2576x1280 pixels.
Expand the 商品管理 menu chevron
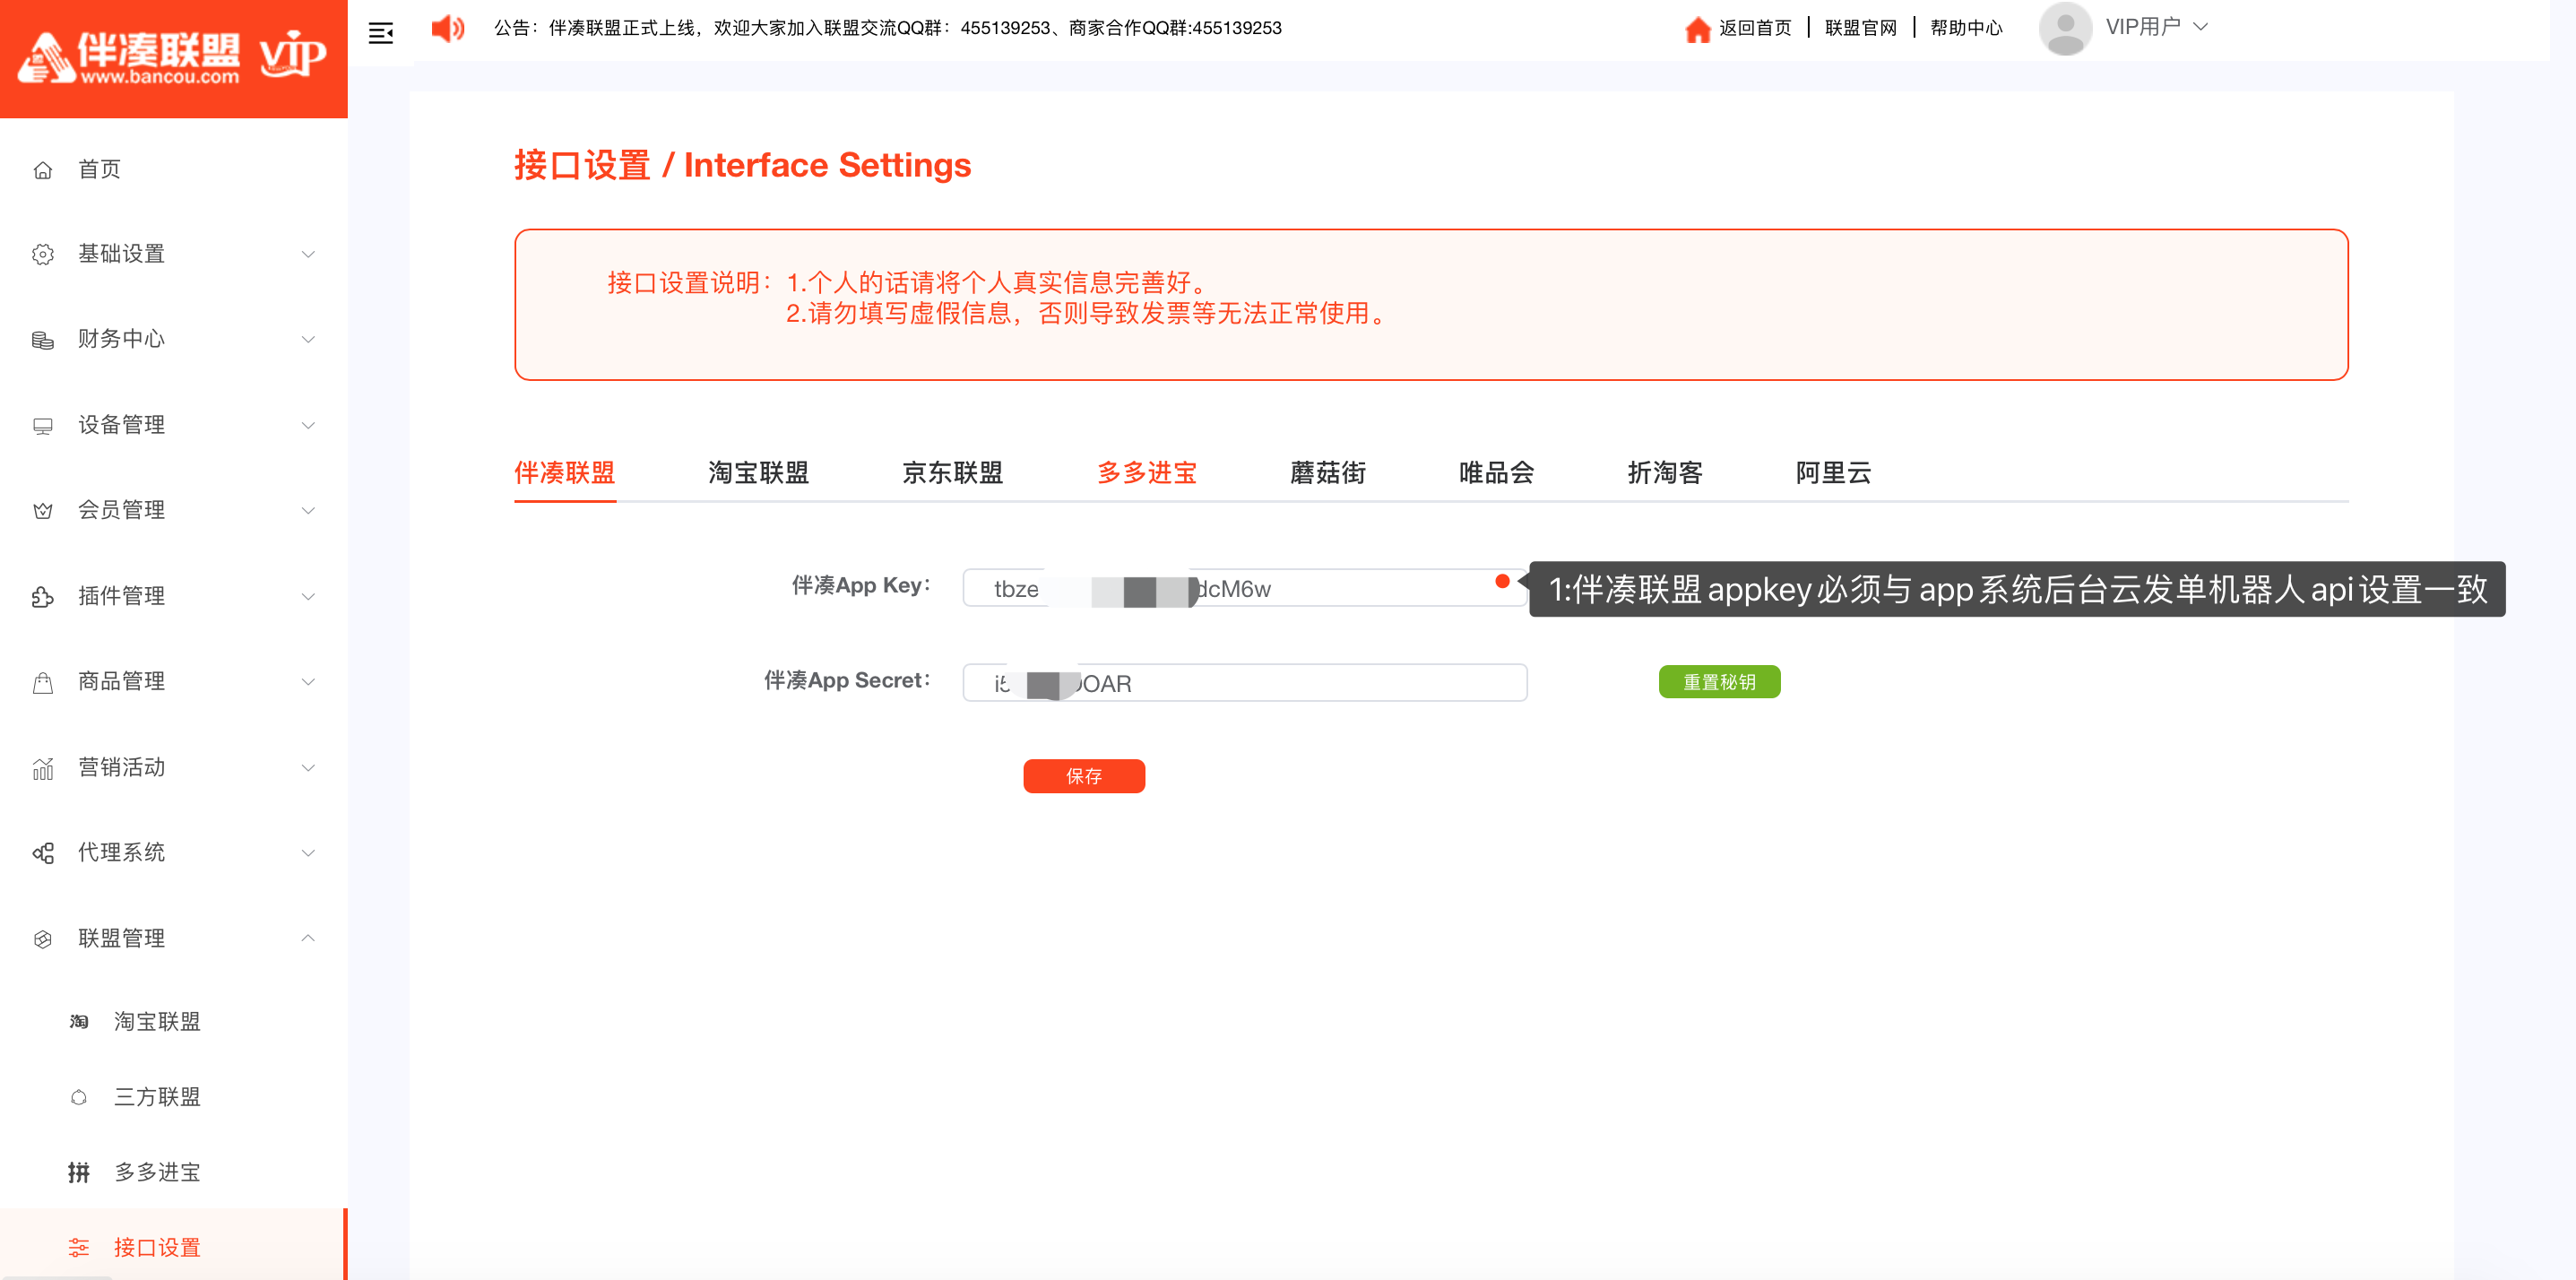point(308,681)
